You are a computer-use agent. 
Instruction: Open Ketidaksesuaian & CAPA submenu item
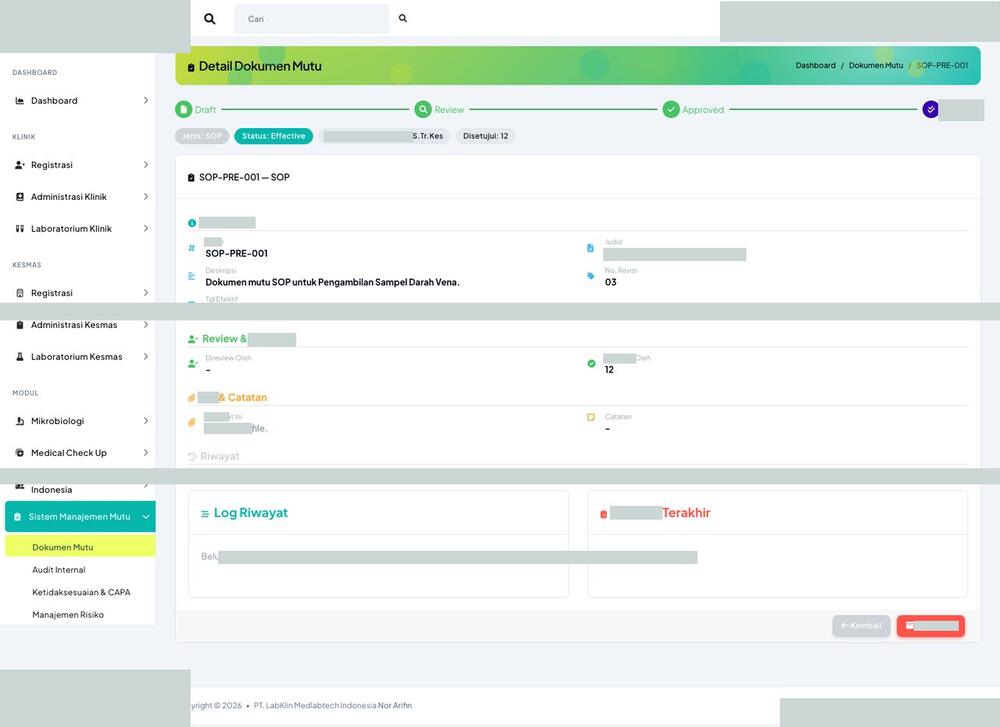click(x=81, y=592)
